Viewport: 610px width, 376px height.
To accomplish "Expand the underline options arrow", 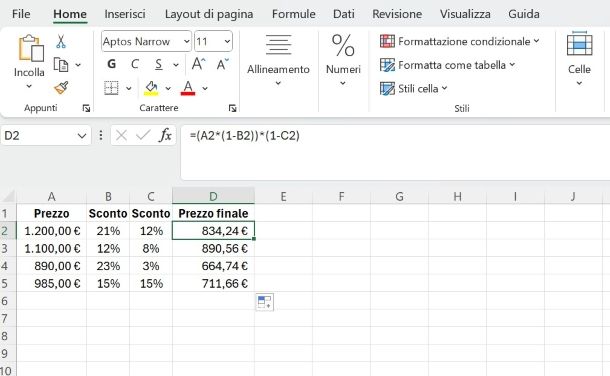I will coord(176,65).
